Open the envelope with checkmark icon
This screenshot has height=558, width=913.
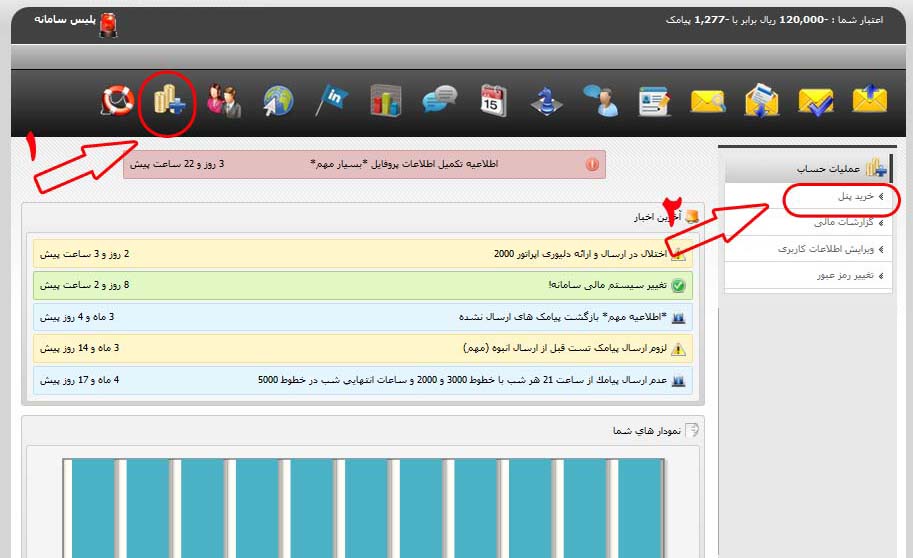tap(816, 102)
